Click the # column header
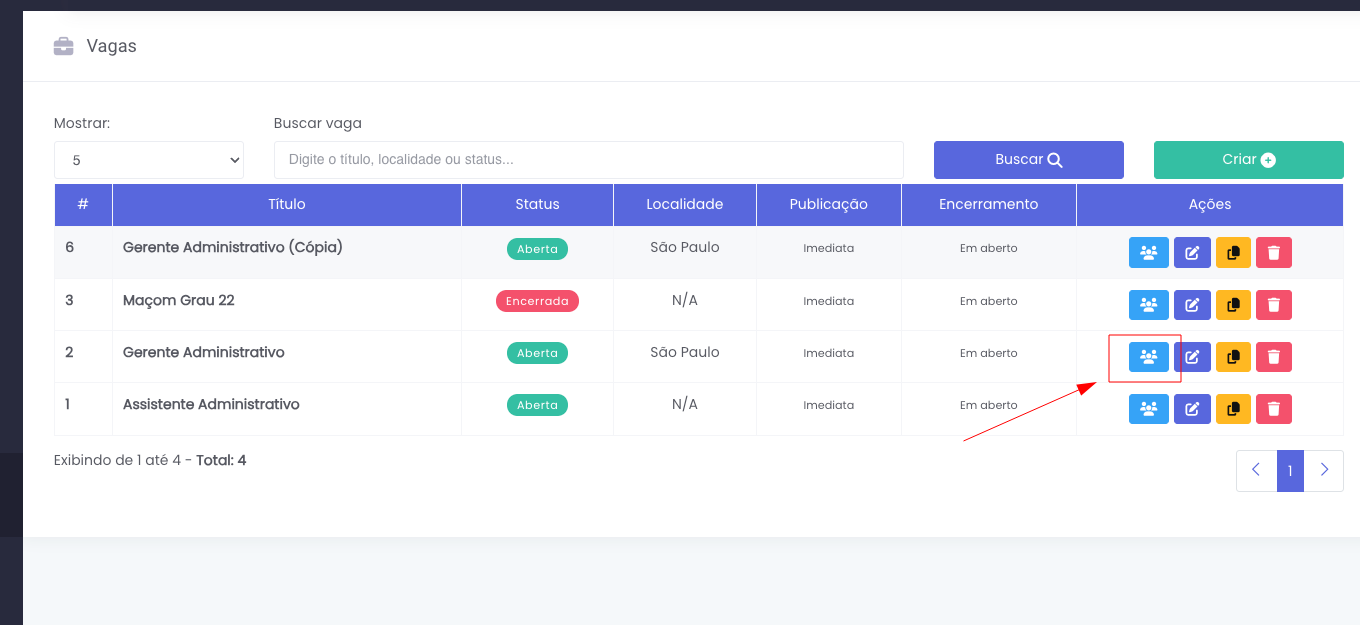Image resolution: width=1360 pixels, height=625 pixels. pyautogui.click(x=83, y=204)
